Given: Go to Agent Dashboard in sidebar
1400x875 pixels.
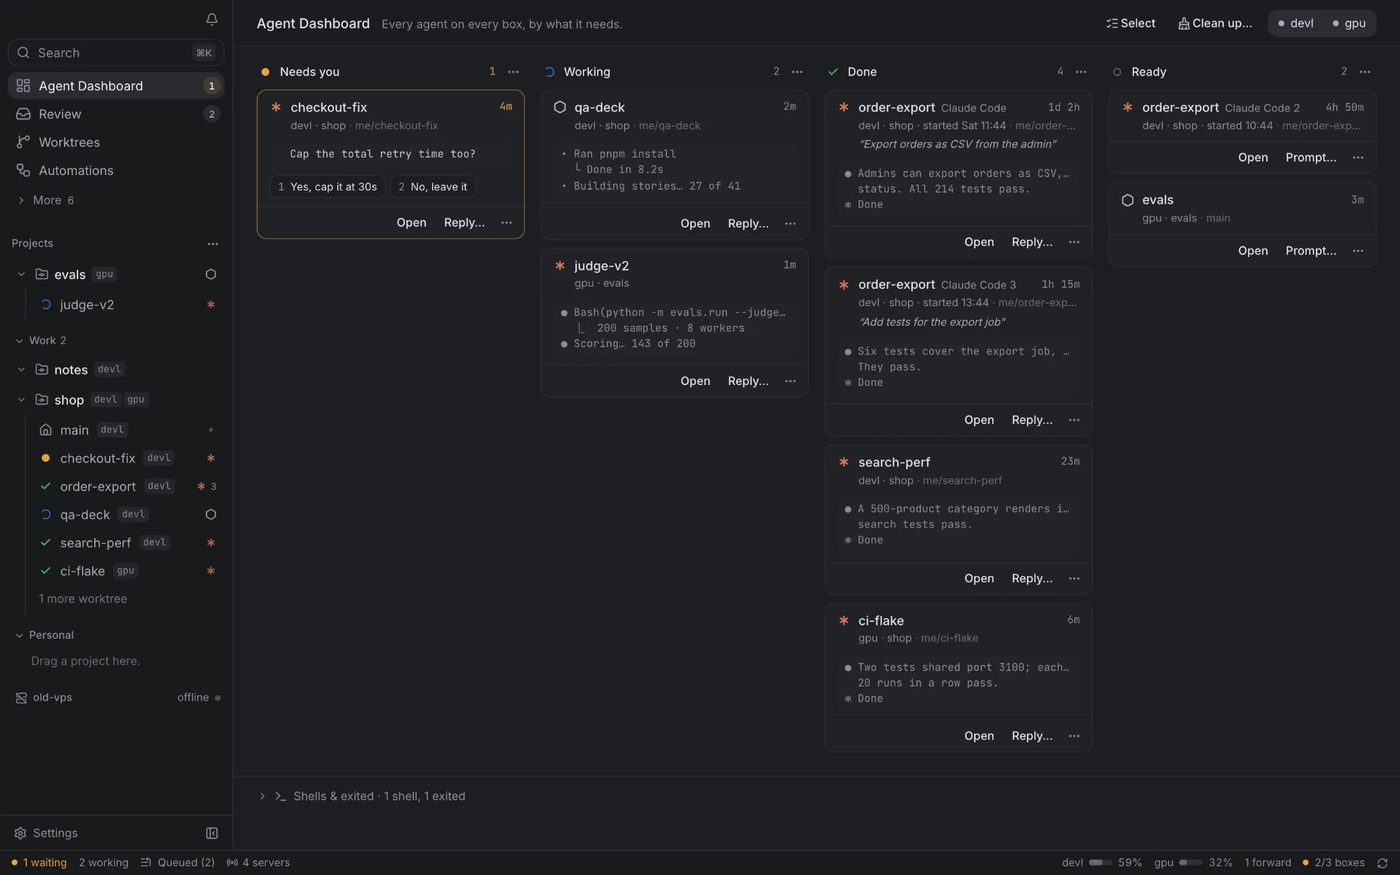Looking at the screenshot, I should tap(116, 86).
